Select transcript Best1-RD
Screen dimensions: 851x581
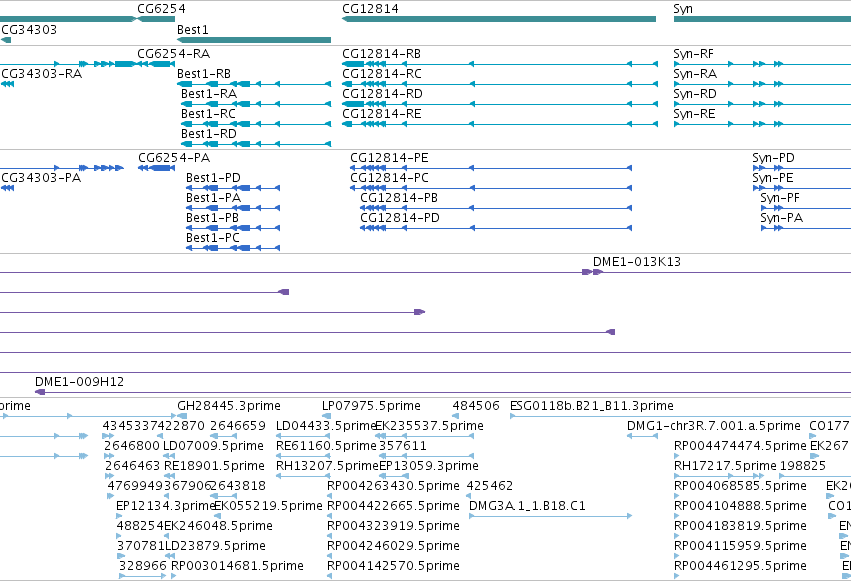coord(209,134)
